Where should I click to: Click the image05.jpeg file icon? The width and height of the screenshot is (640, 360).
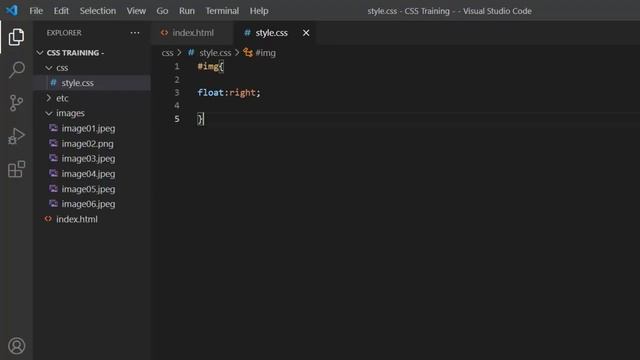point(53,189)
